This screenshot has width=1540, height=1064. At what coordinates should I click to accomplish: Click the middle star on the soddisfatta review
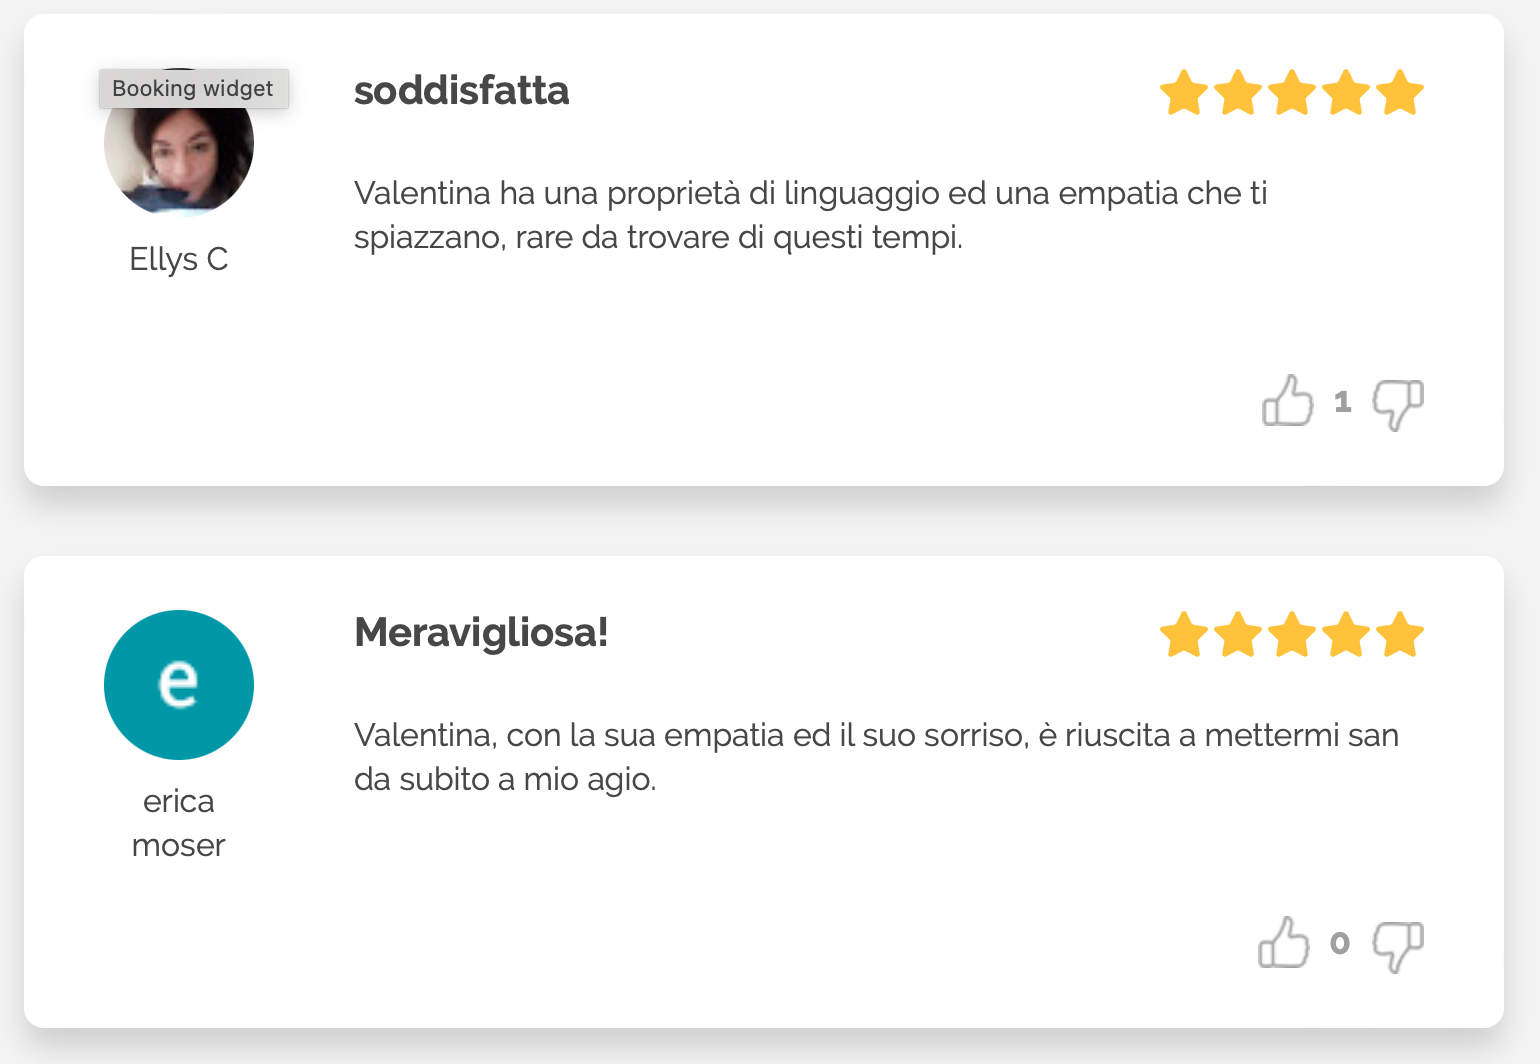pos(1292,93)
